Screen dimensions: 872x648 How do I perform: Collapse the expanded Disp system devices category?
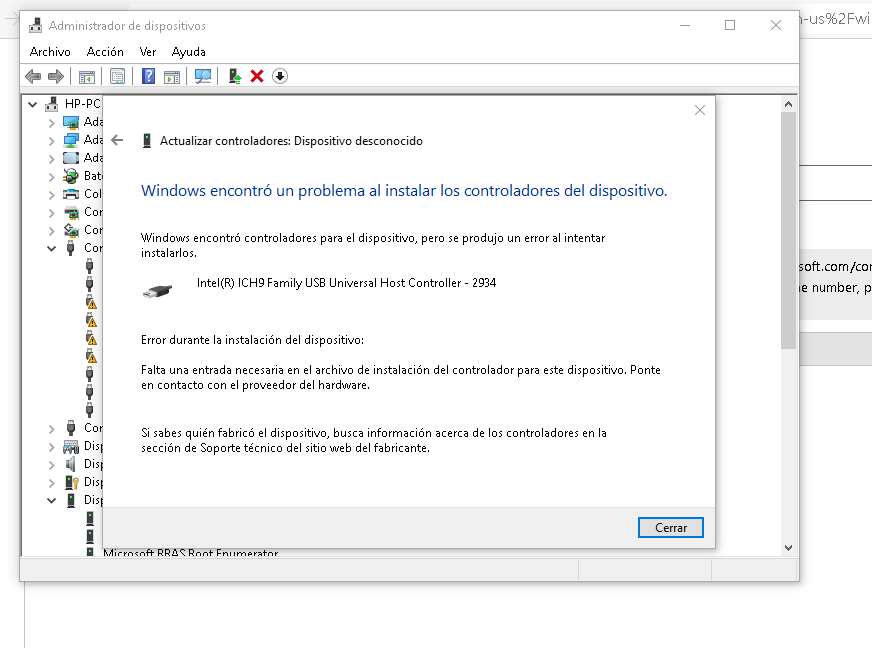pos(51,501)
